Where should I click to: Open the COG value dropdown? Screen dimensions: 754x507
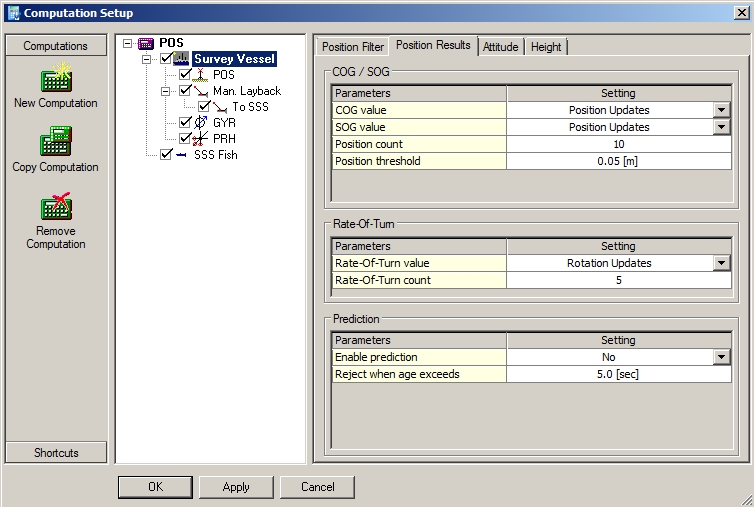click(x=720, y=110)
